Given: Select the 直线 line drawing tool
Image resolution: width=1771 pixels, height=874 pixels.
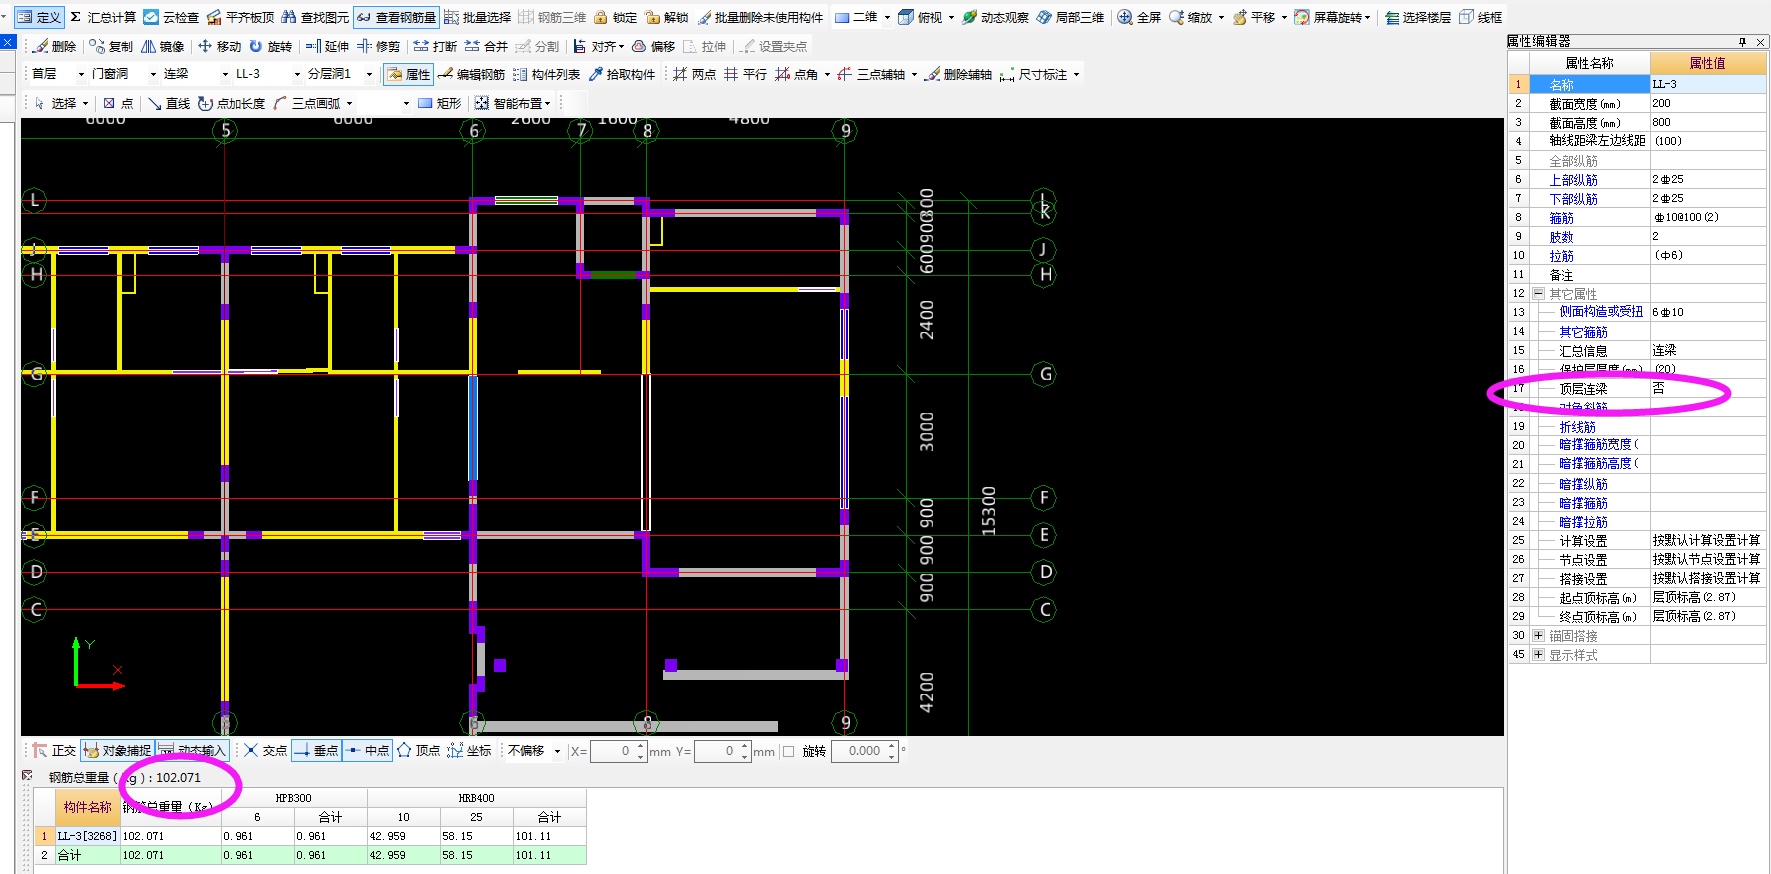Looking at the screenshot, I should (x=168, y=103).
